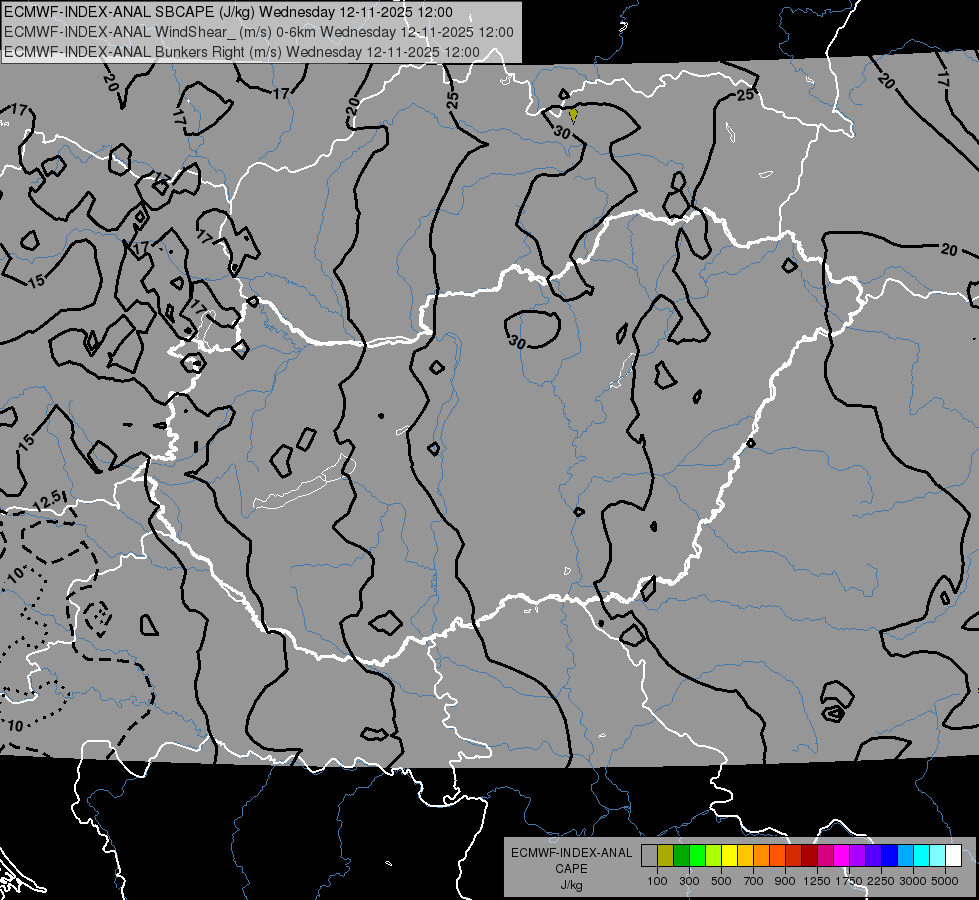Screen dimensions: 979x900
Task: Click legend value 3000
Action: coord(913,881)
